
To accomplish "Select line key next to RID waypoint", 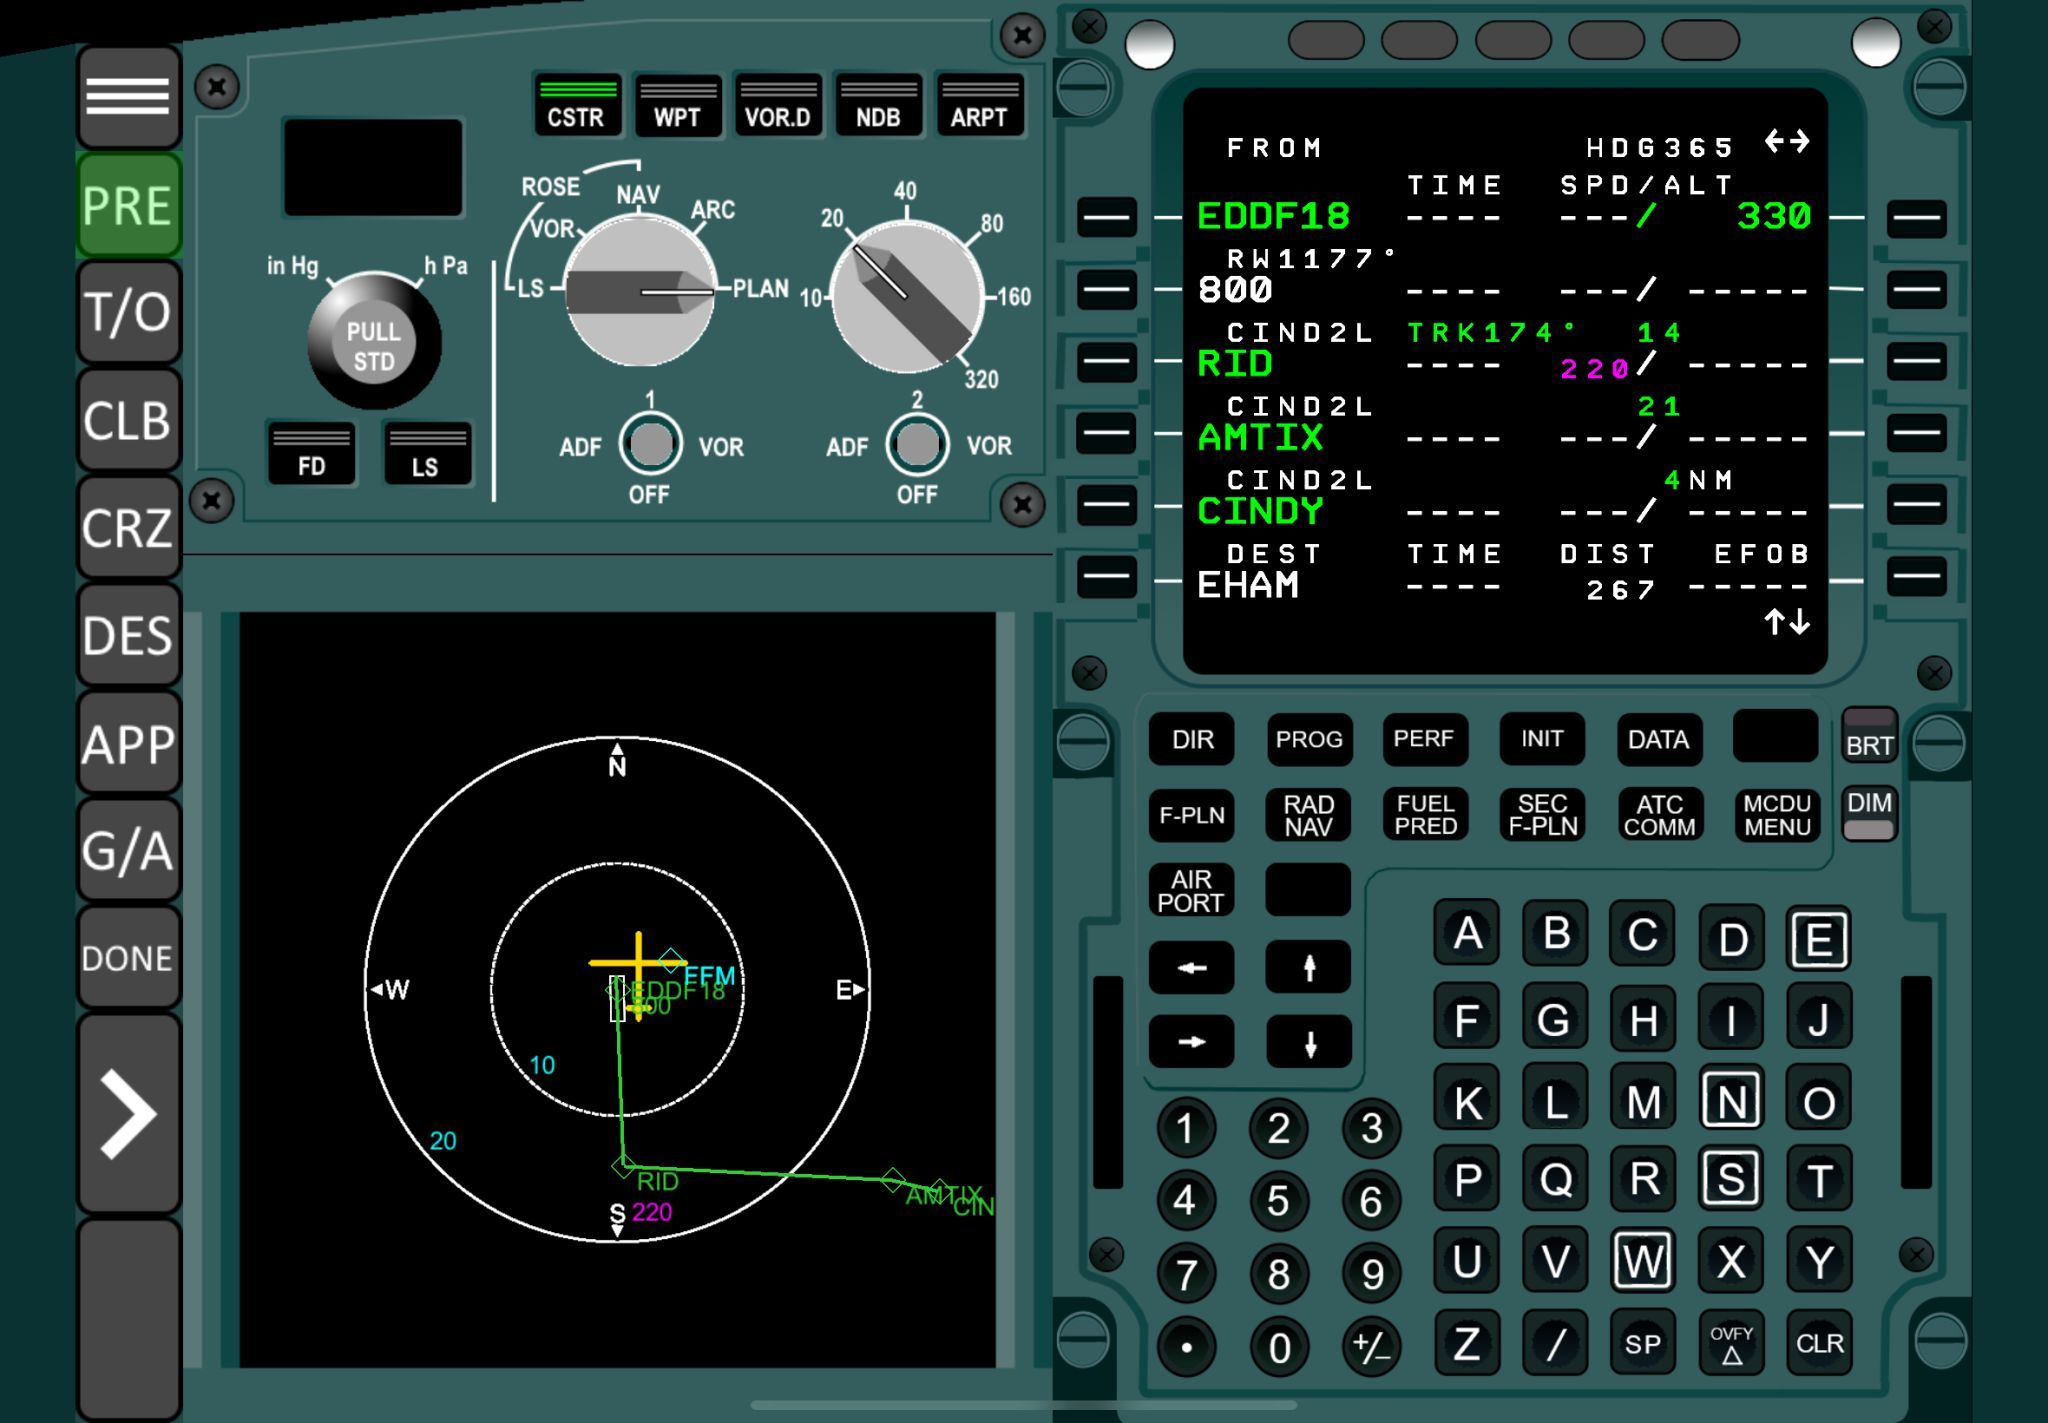I will 1106,361.
